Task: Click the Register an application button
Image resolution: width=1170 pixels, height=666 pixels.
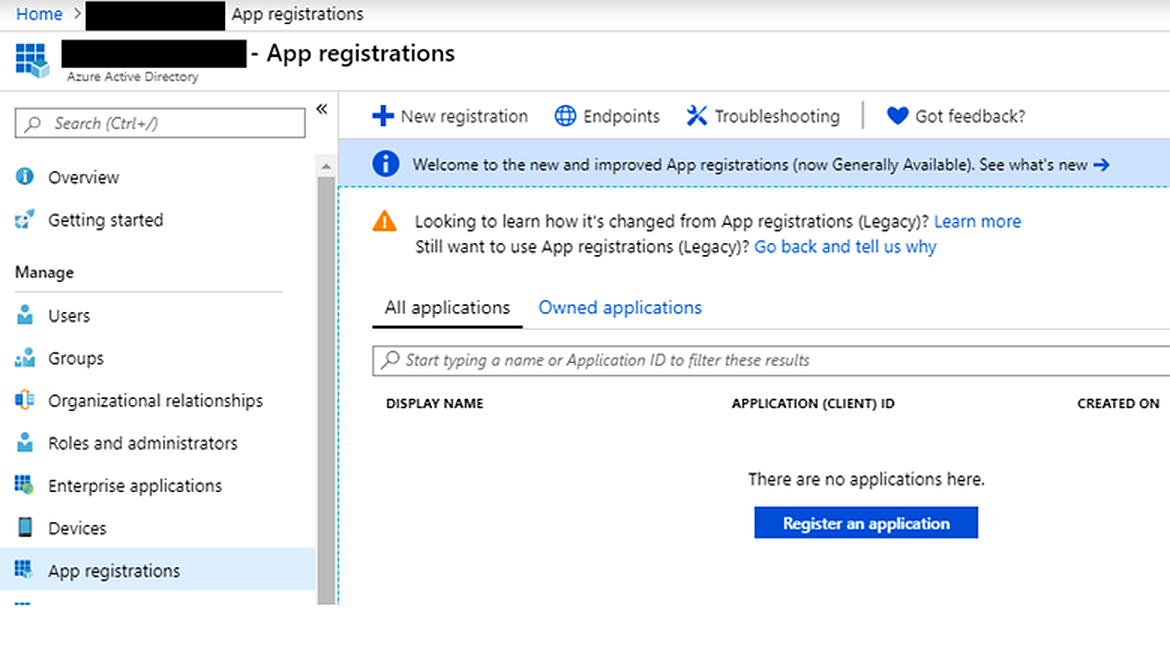Action: coord(866,522)
